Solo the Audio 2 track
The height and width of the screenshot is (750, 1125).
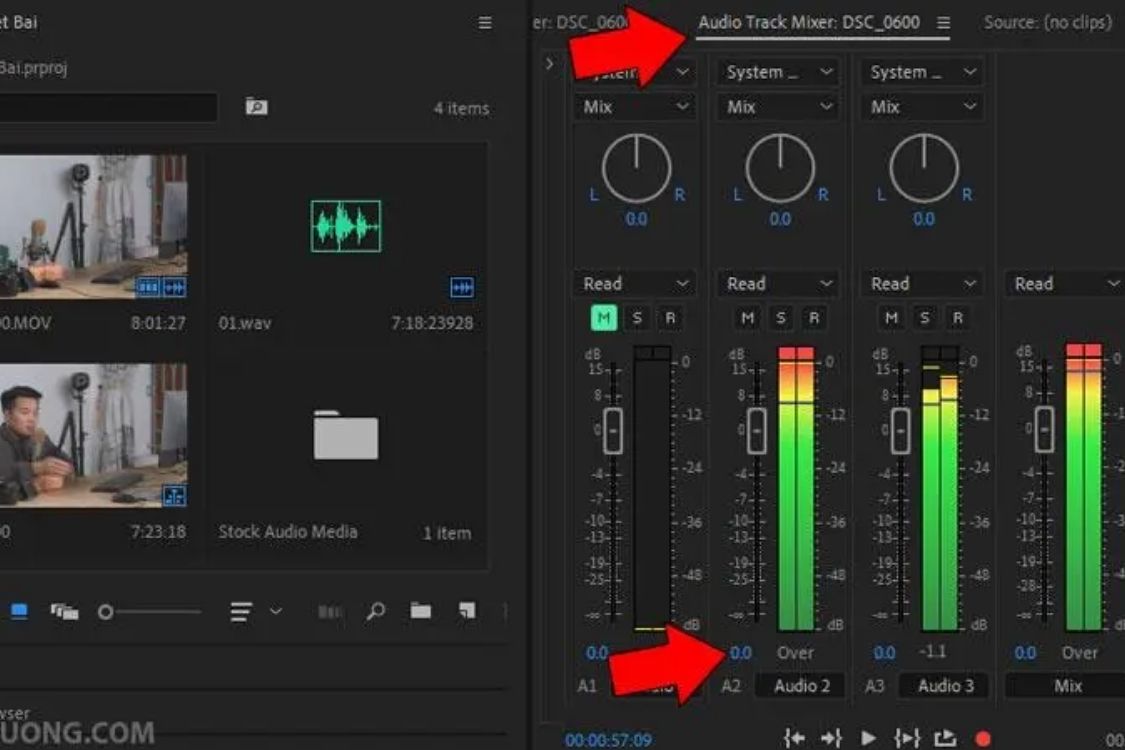(x=781, y=318)
